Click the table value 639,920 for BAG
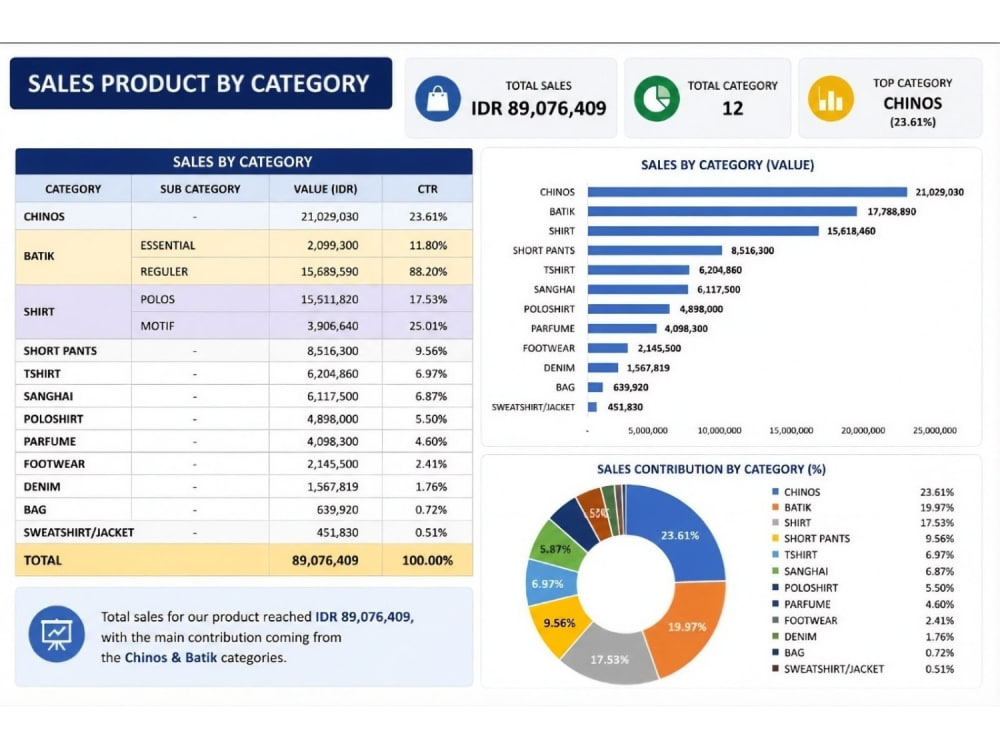This screenshot has height=750, width=1000. pyautogui.click(x=337, y=510)
